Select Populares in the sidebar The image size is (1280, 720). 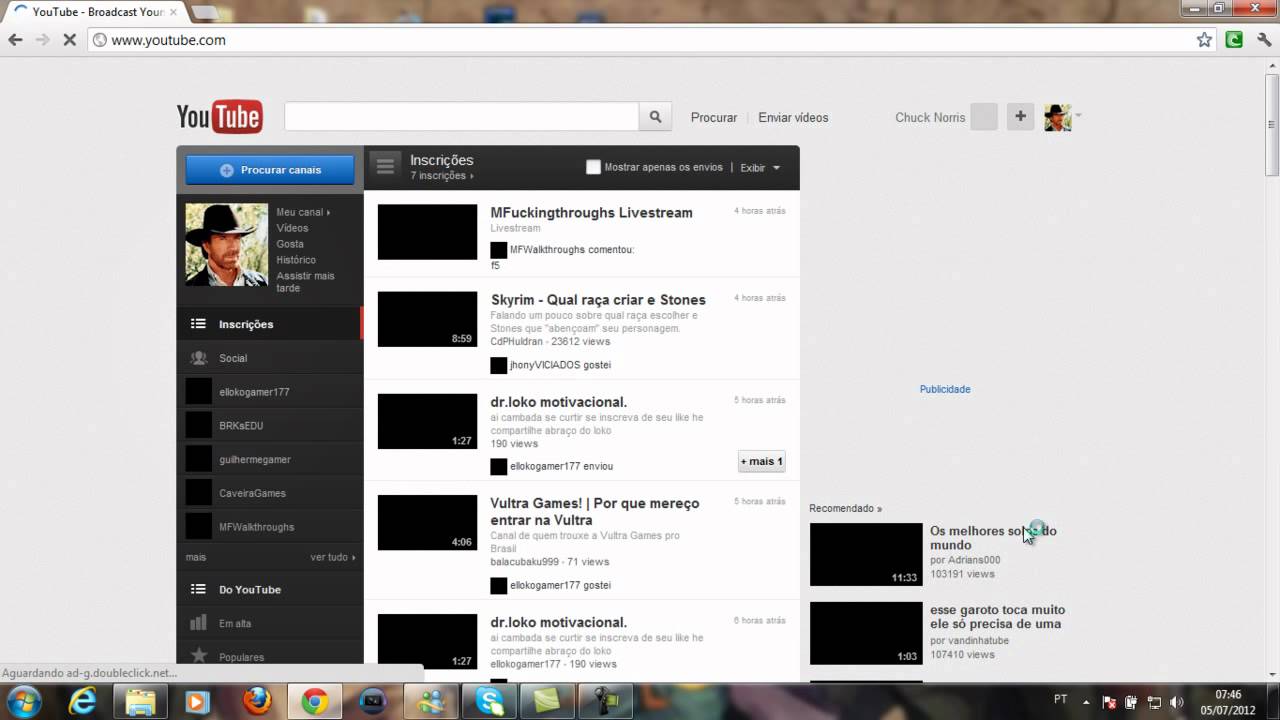click(270, 657)
